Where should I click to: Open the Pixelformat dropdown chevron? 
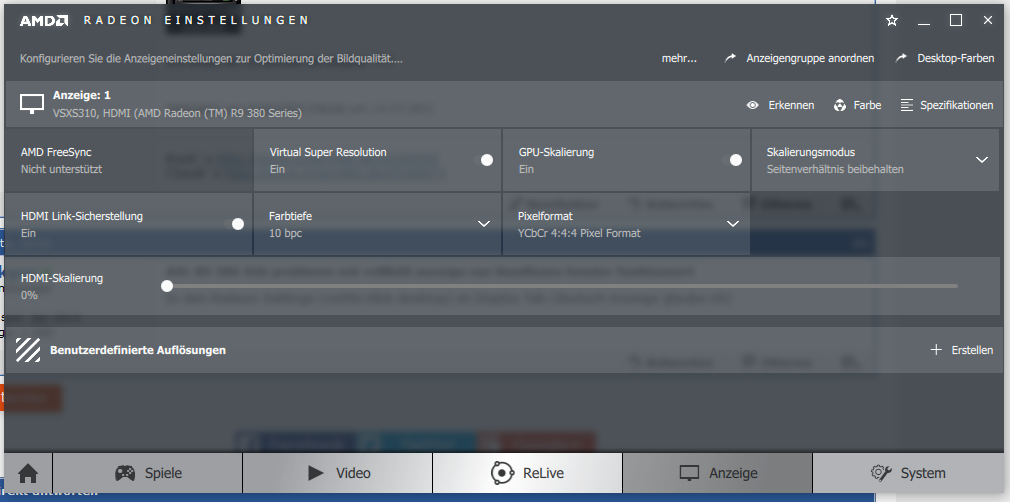click(x=732, y=224)
